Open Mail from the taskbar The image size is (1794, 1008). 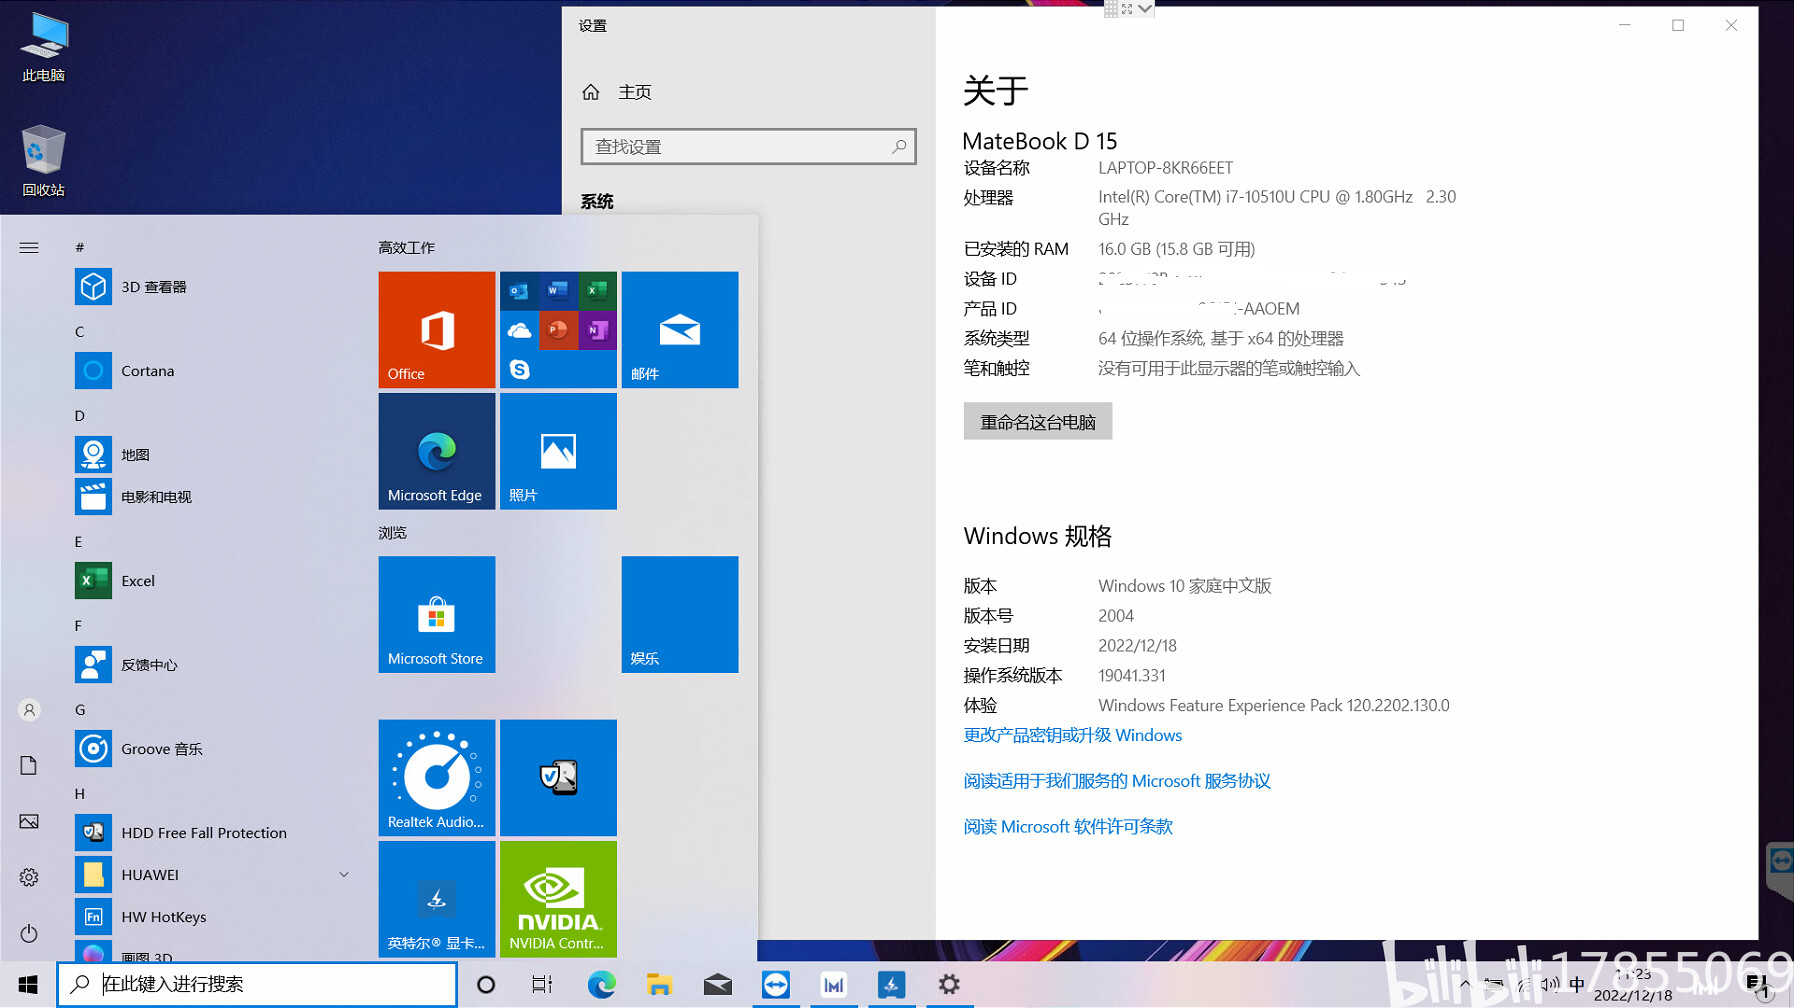coord(717,985)
